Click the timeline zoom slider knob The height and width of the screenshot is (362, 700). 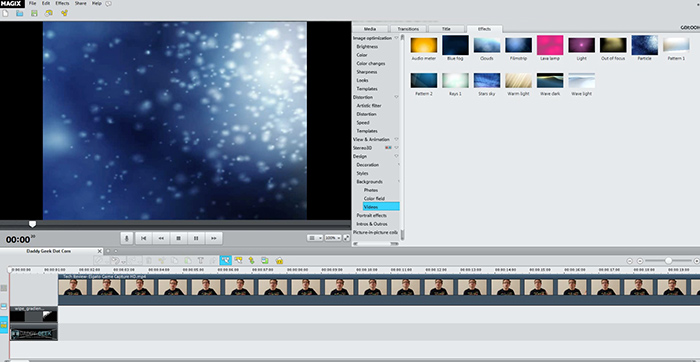coord(668,261)
